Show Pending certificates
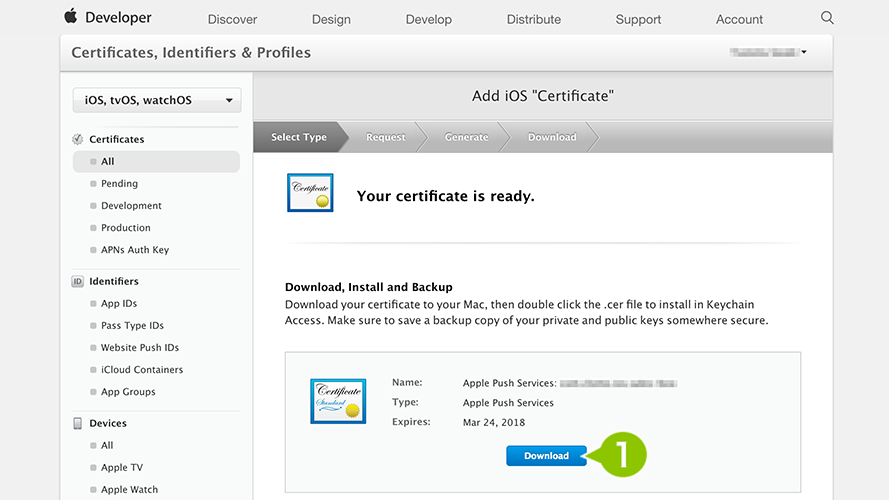Viewport: 889px width, 500px height. tap(119, 184)
